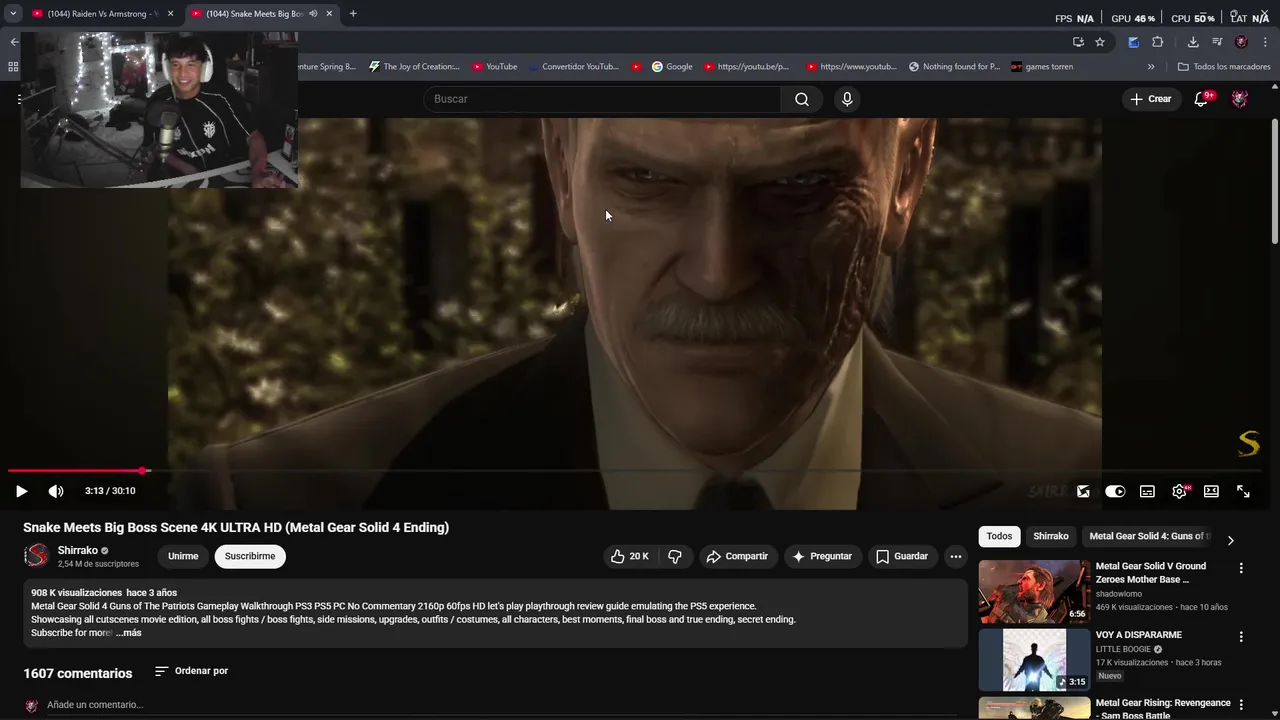
Task: Open the Todos los marcadores folder
Action: (1224, 67)
